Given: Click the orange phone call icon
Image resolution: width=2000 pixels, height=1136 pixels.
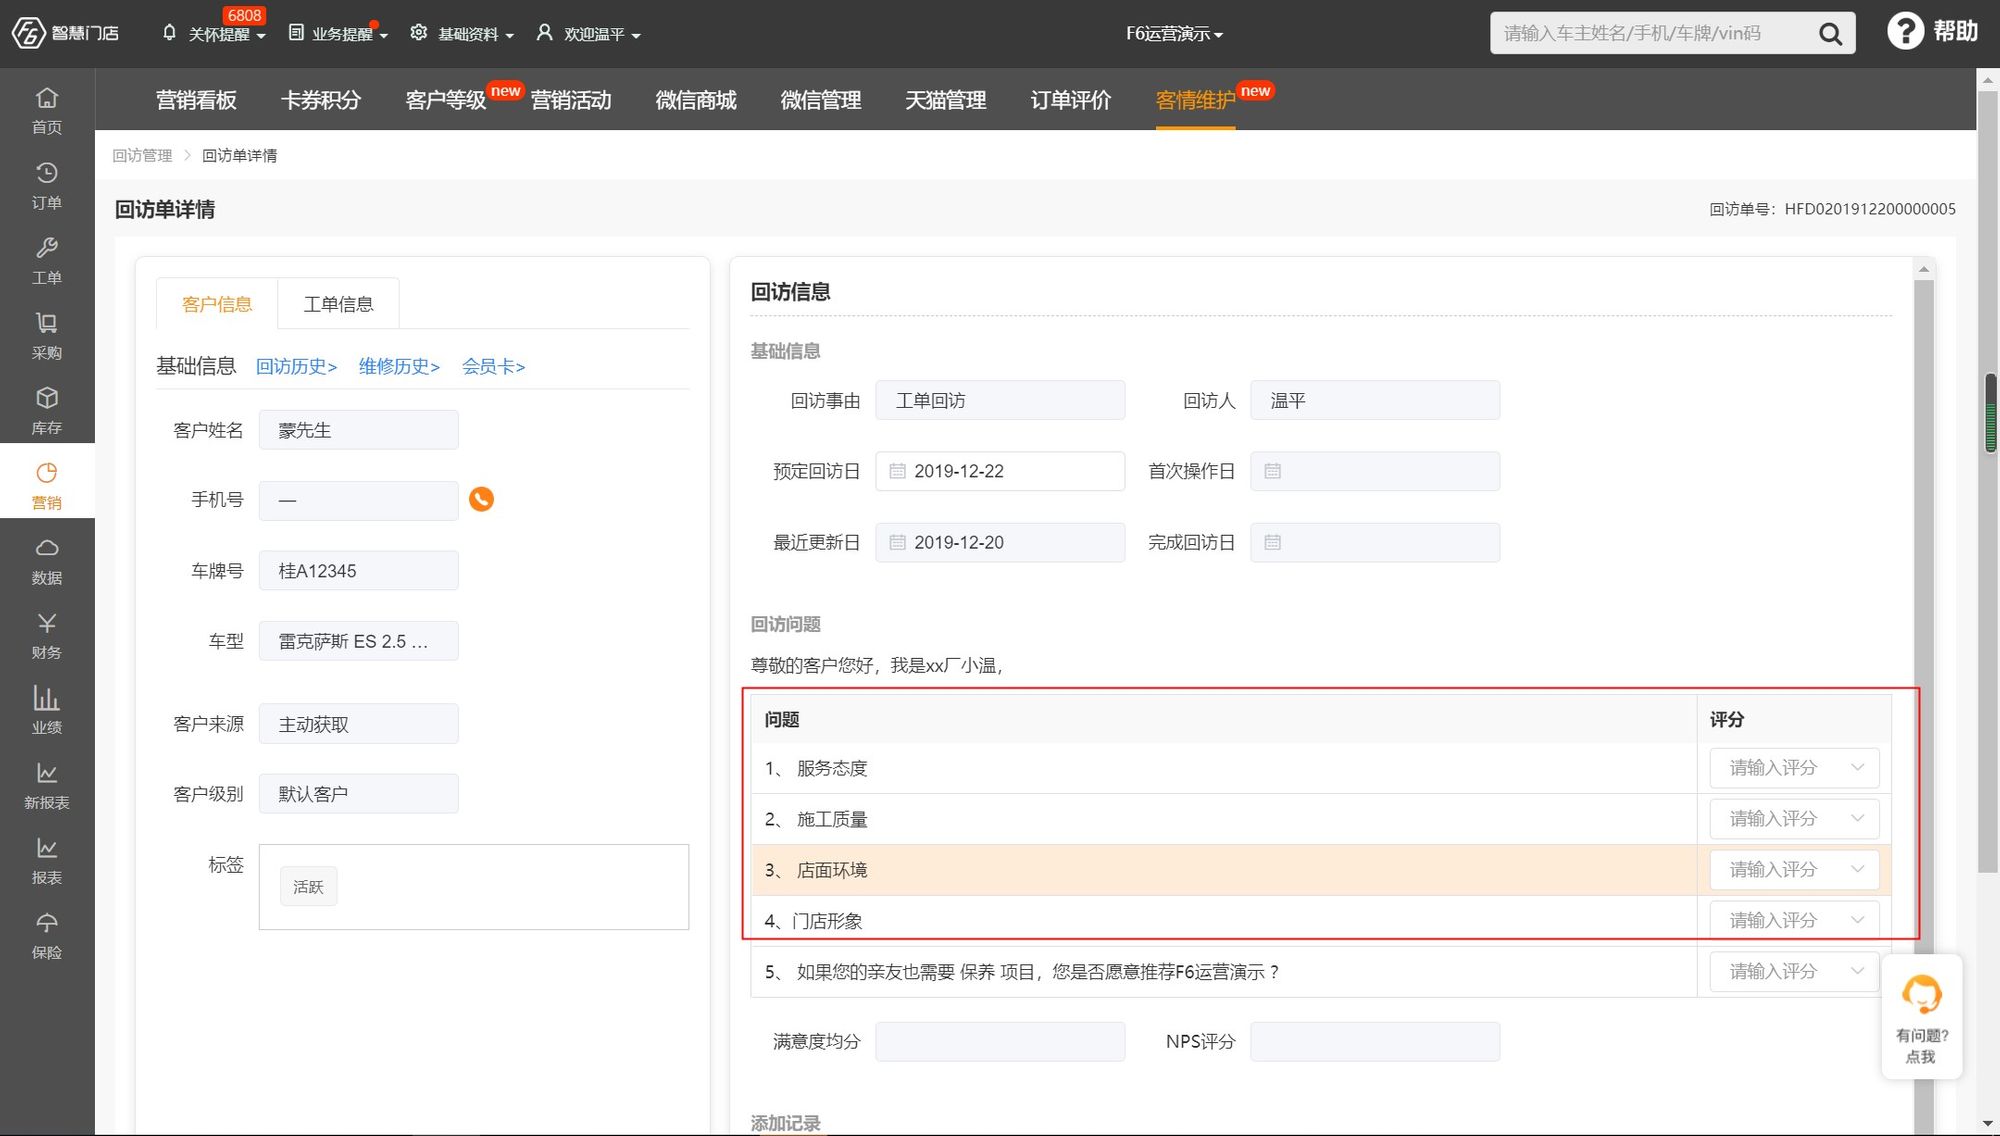Looking at the screenshot, I should 481,499.
